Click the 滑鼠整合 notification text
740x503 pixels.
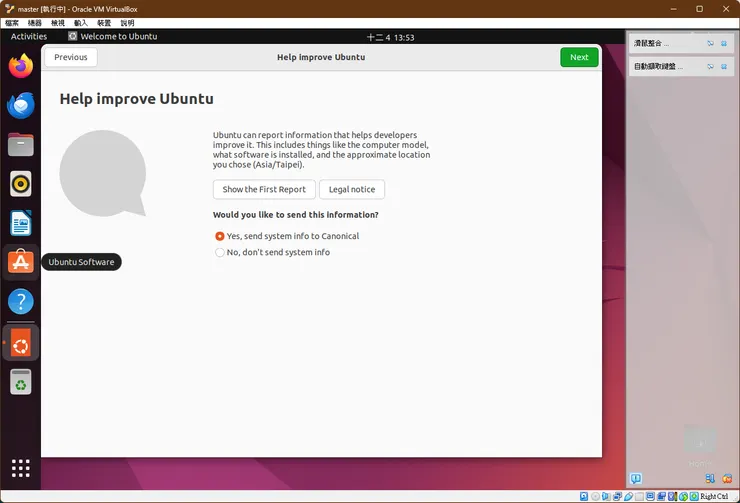click(650, 43)
